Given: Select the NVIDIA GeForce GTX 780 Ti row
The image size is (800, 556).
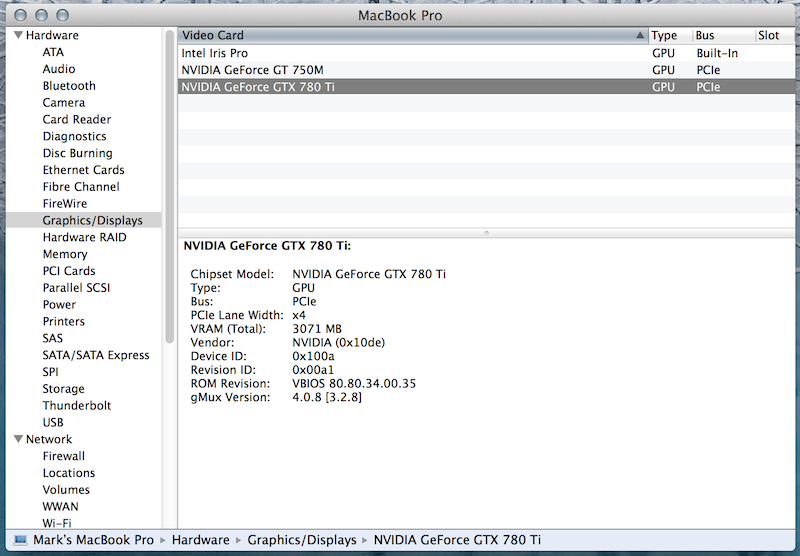Looking at the screenshot, I should click(x=486, y=87).
